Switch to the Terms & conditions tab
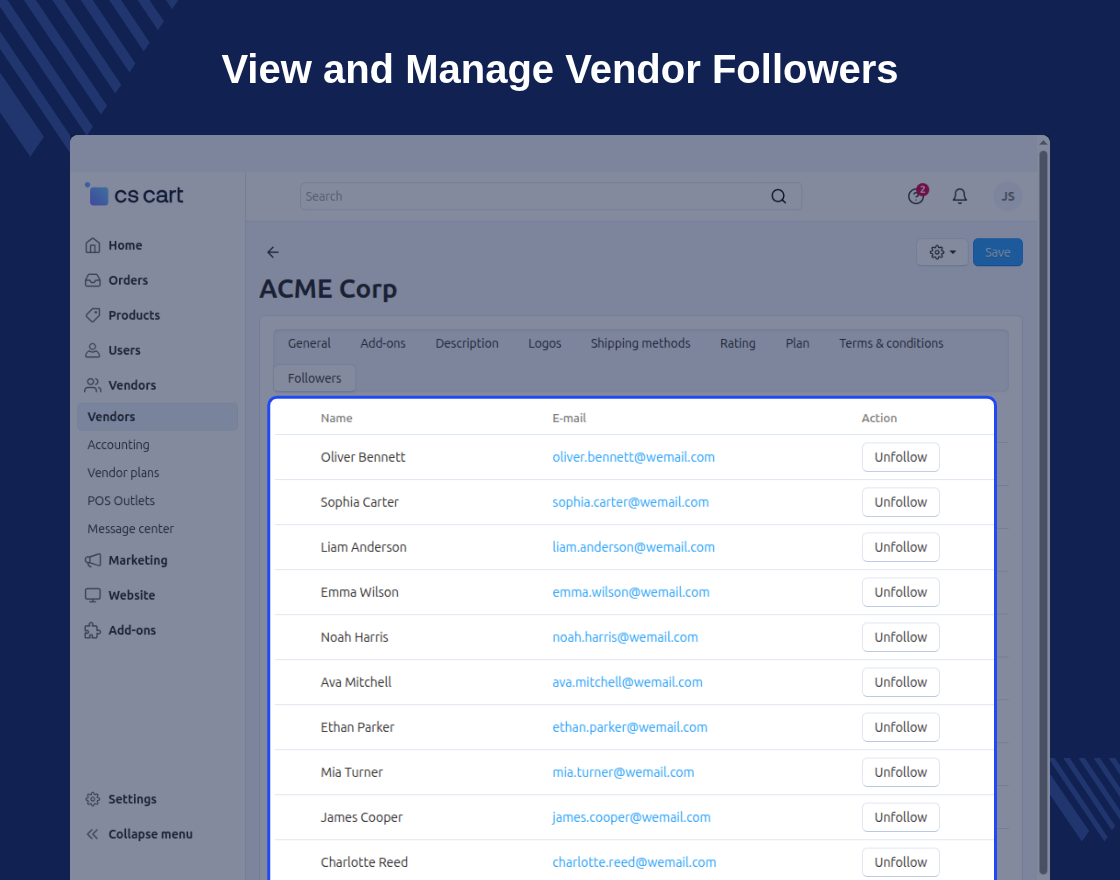 pyautogui.click(x=891, y=343)
